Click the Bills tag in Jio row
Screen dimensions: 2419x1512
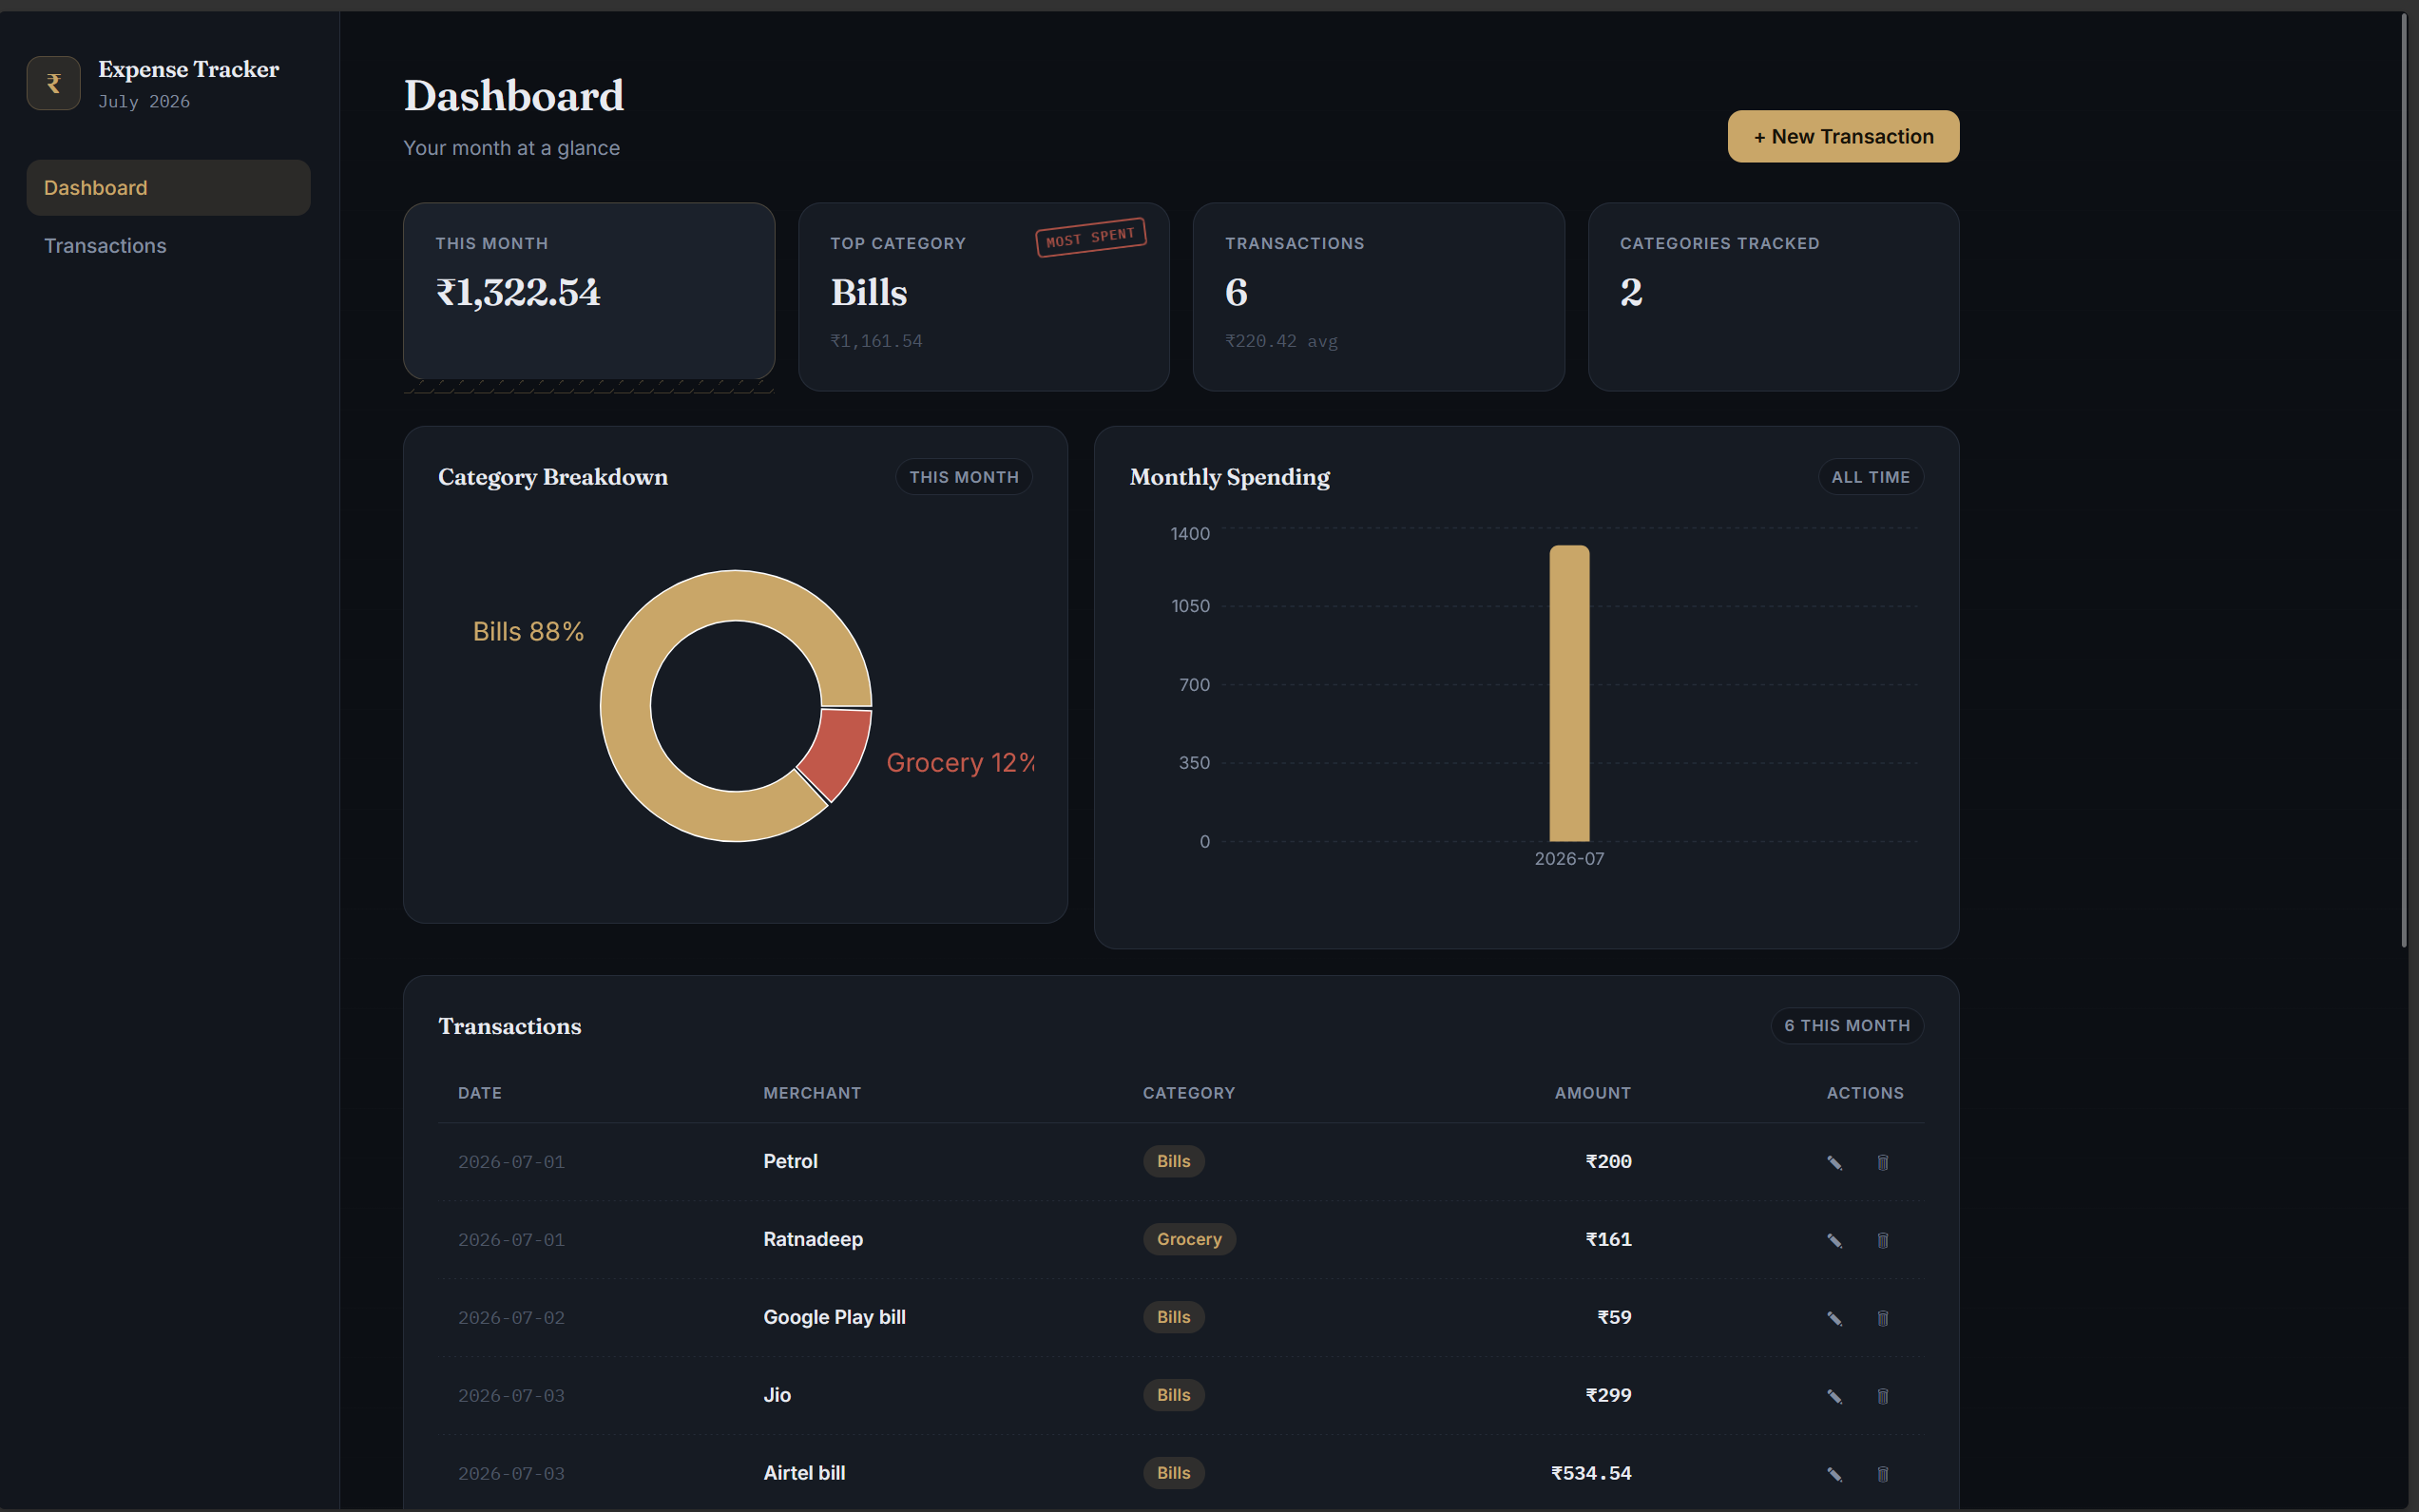tap(1174, 1395)
